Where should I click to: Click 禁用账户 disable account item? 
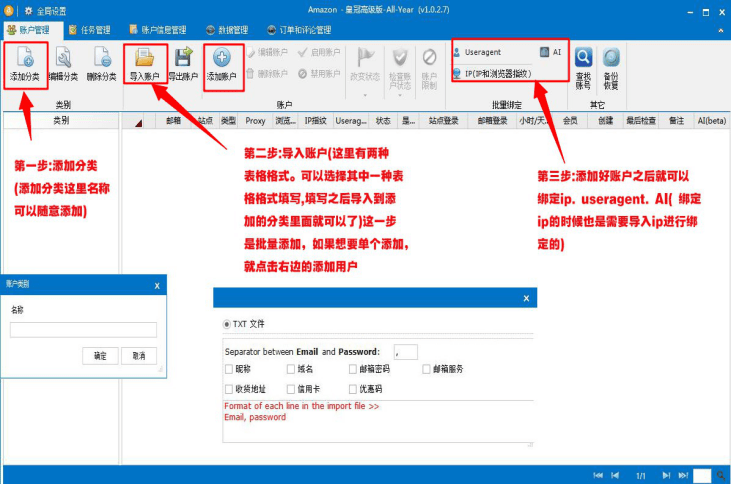[x=319, y=73]
